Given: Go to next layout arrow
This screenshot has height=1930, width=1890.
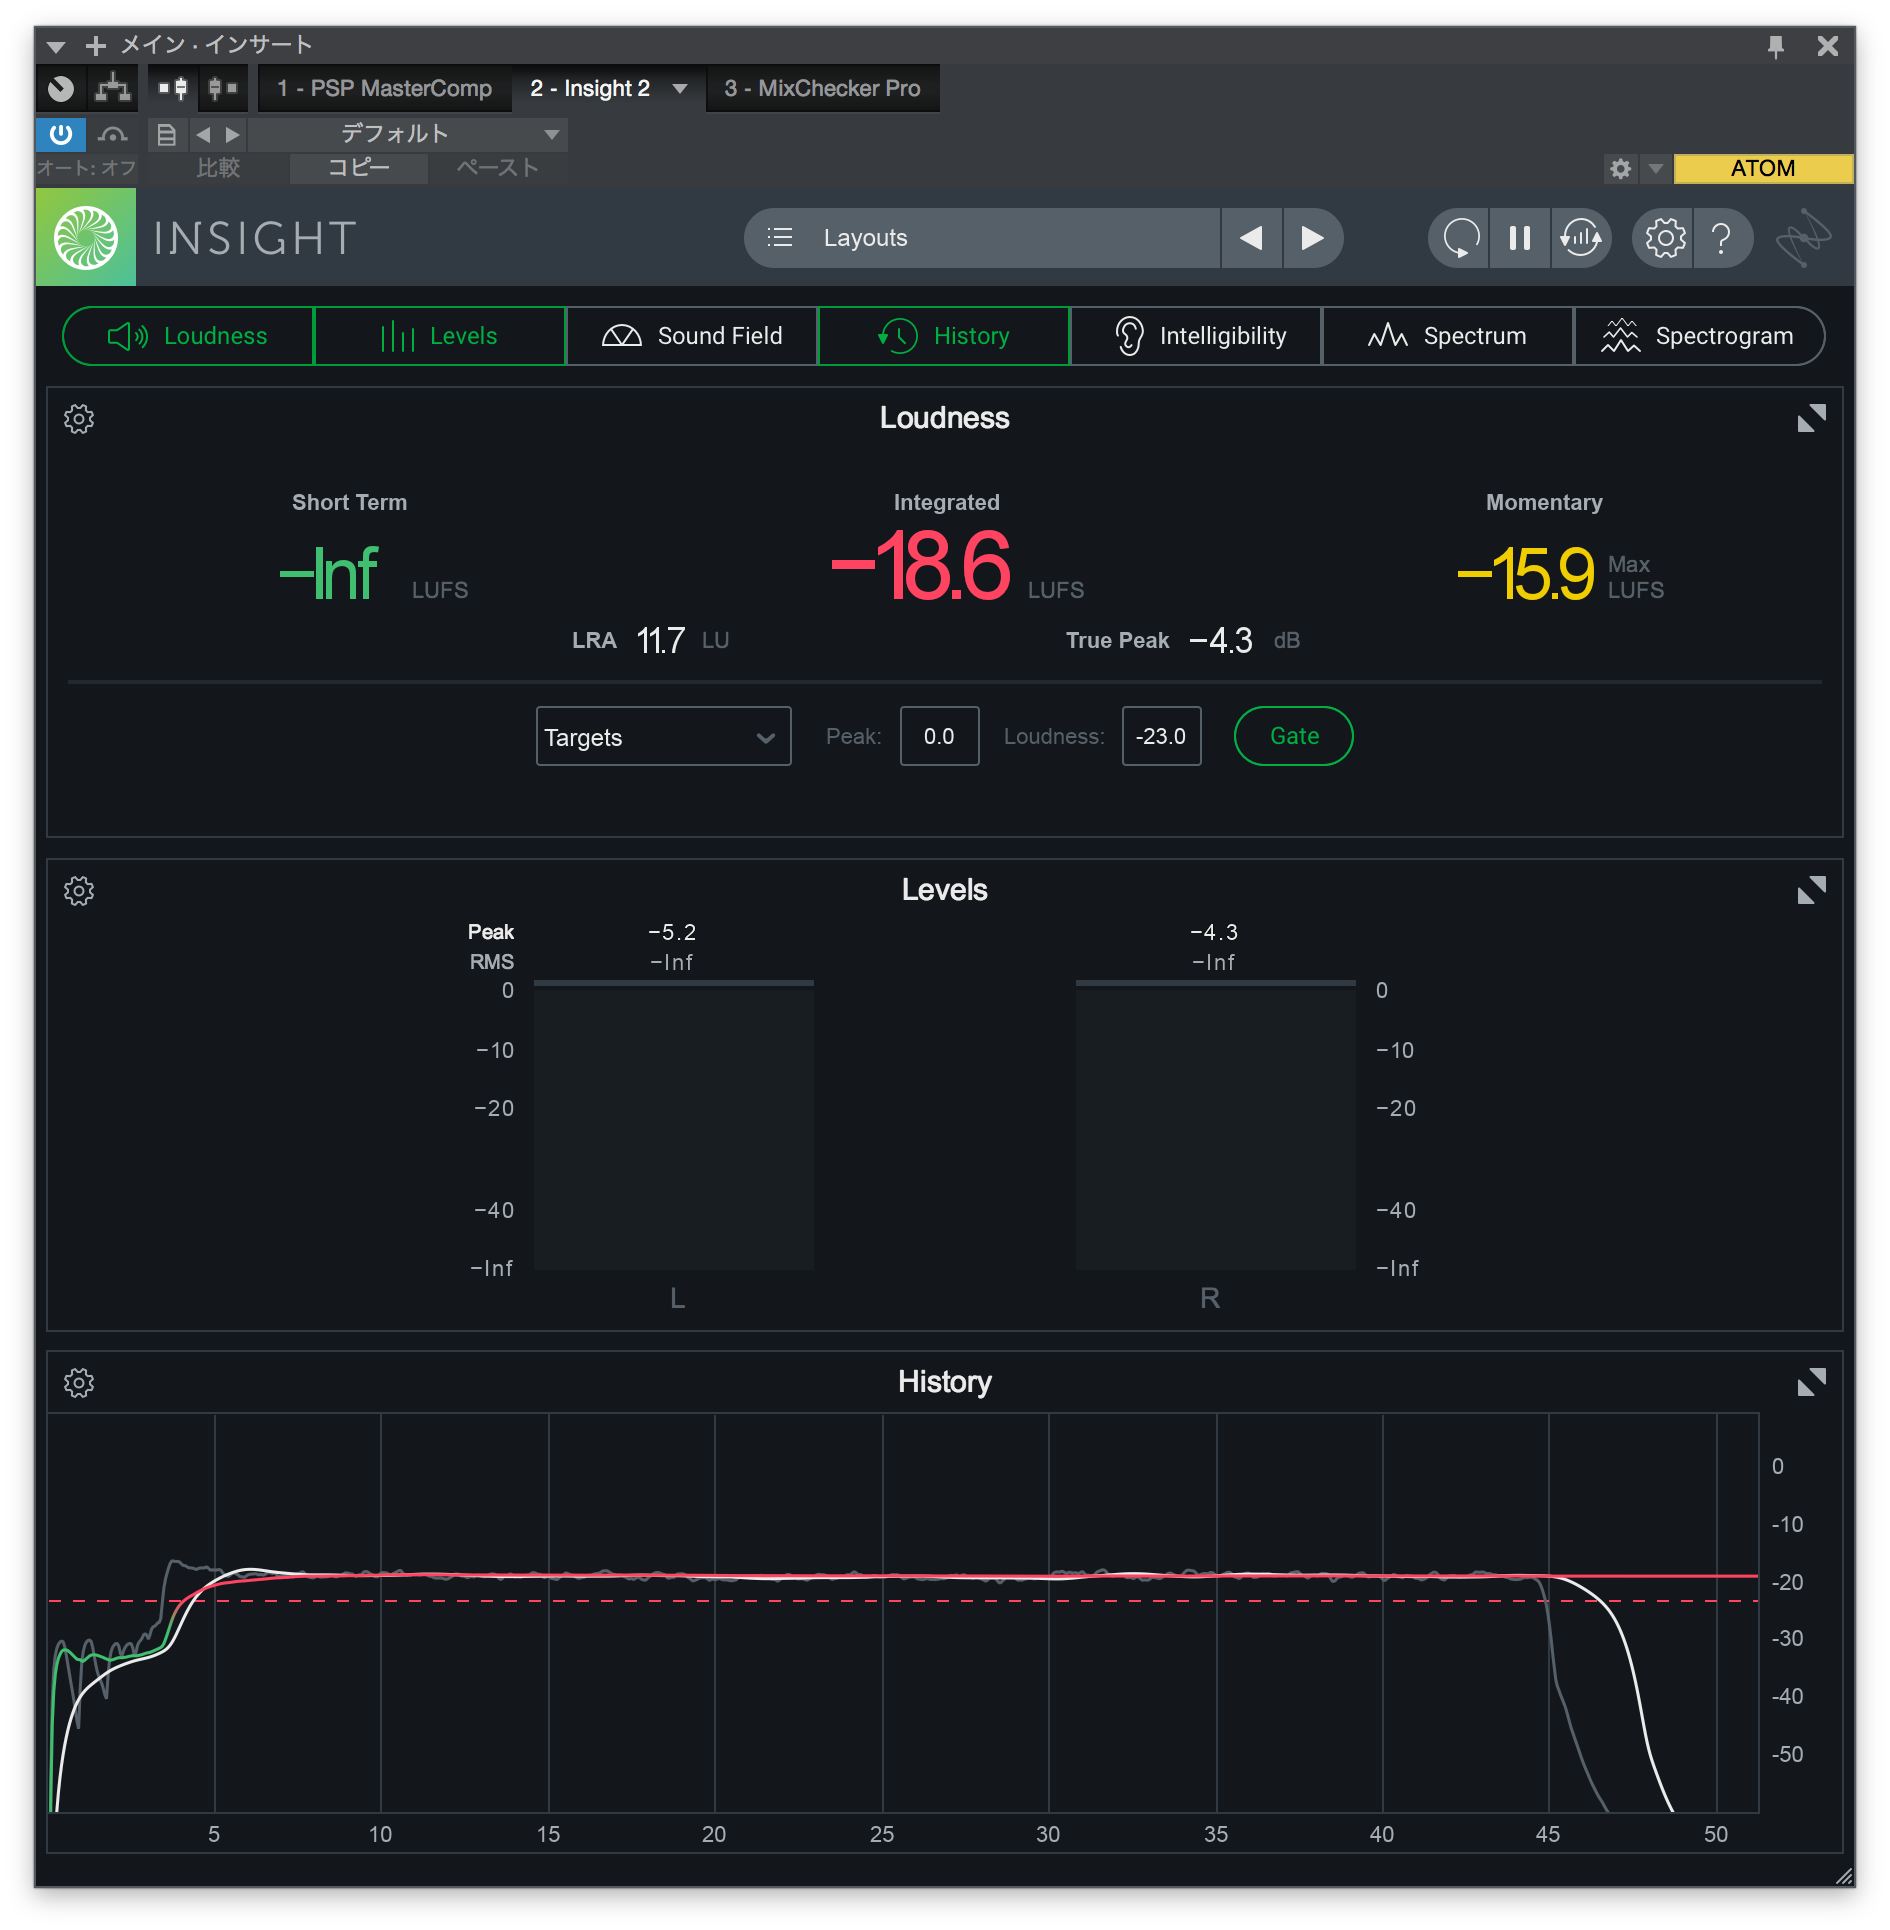Looking at the screenshot, I should [x=1312, y=238].
